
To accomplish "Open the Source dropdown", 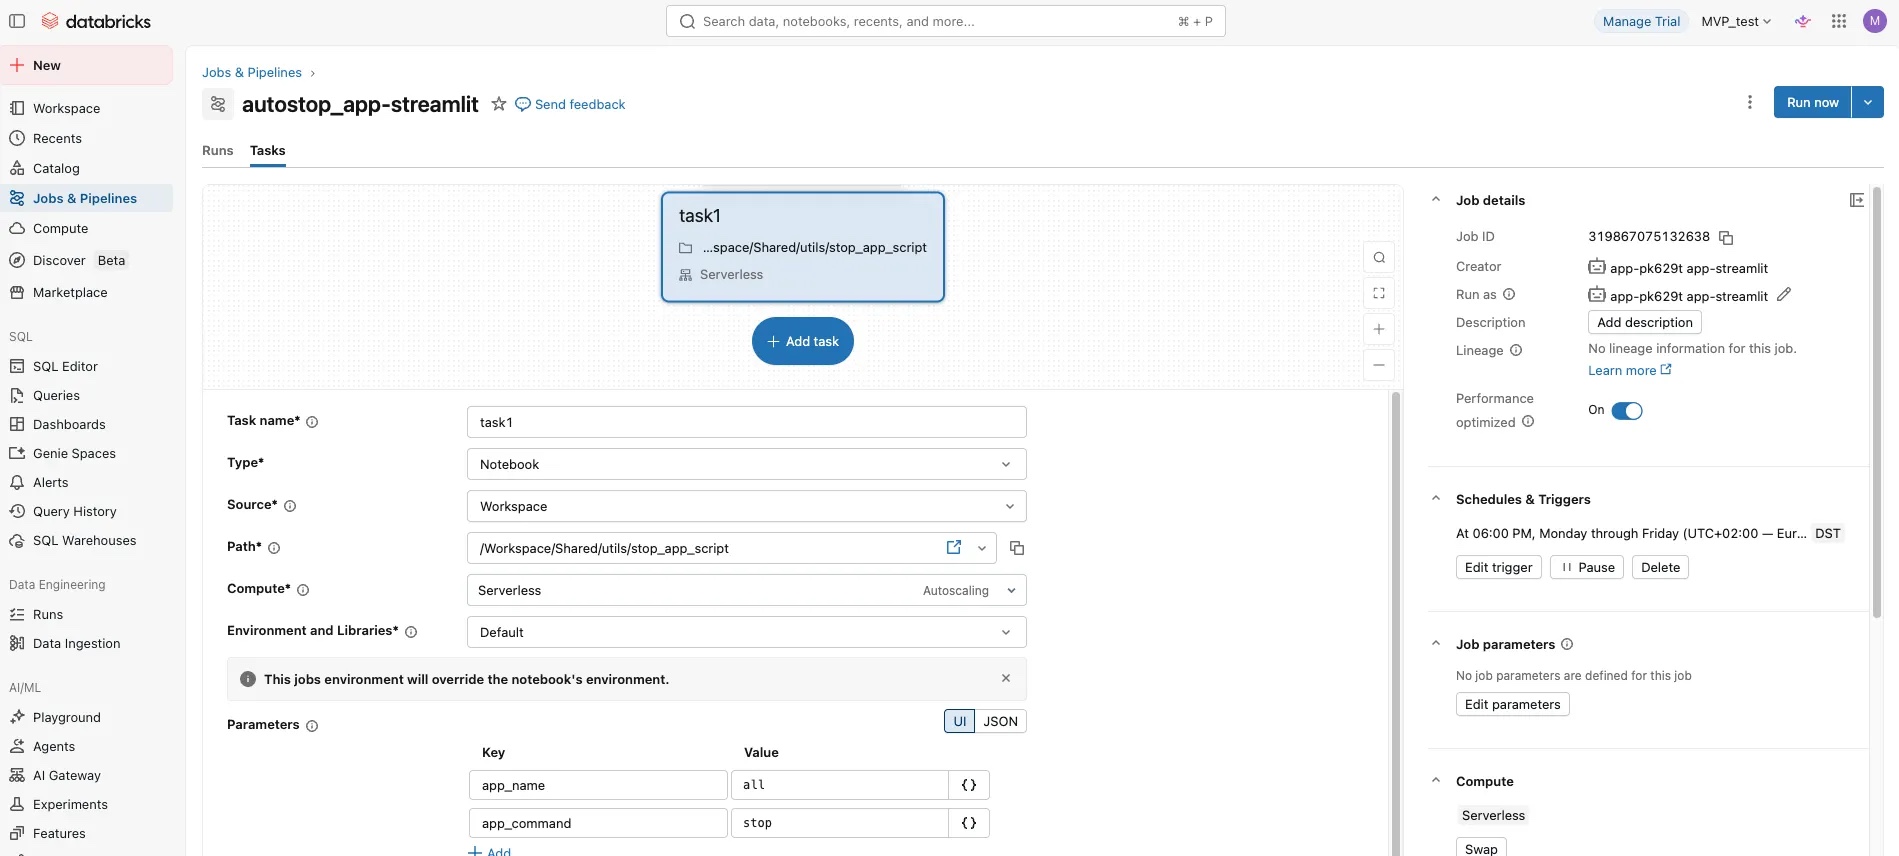I will 746,506.
